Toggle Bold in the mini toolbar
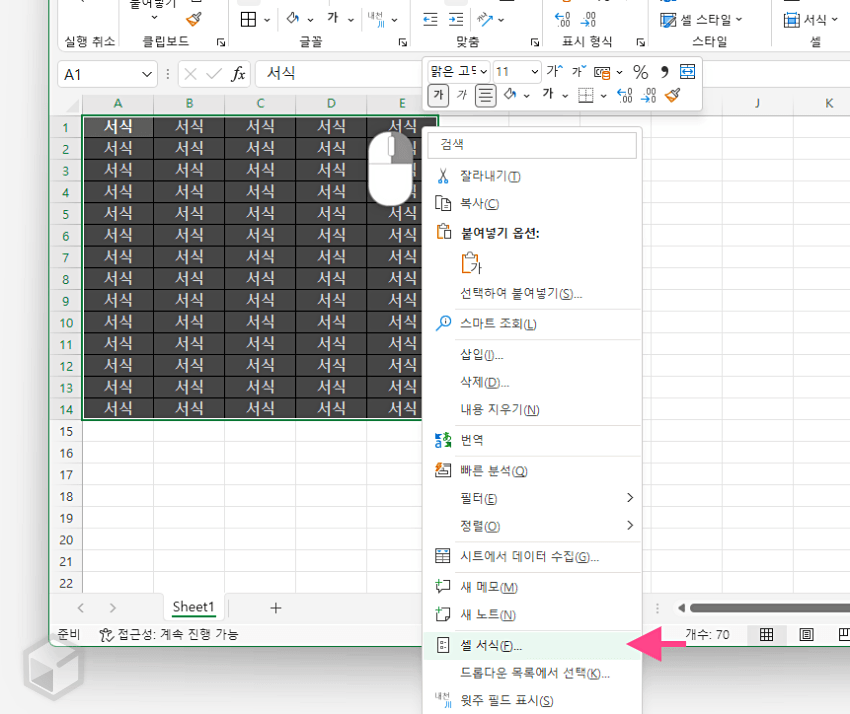 (439, 95)
